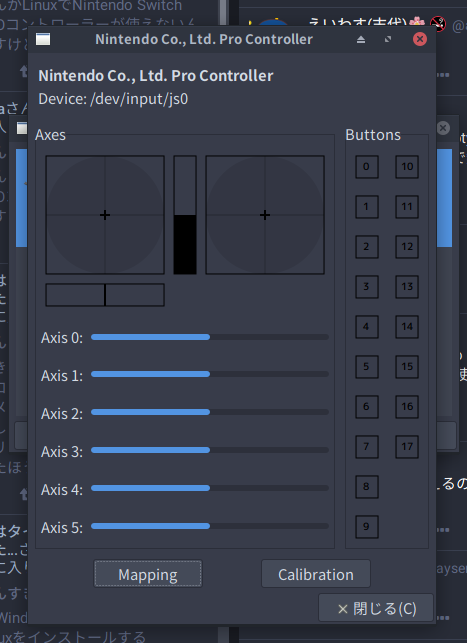Click the window menu icon in title bar
The height and width of the screenshot is (643, 467).
(x=43, y=39)
